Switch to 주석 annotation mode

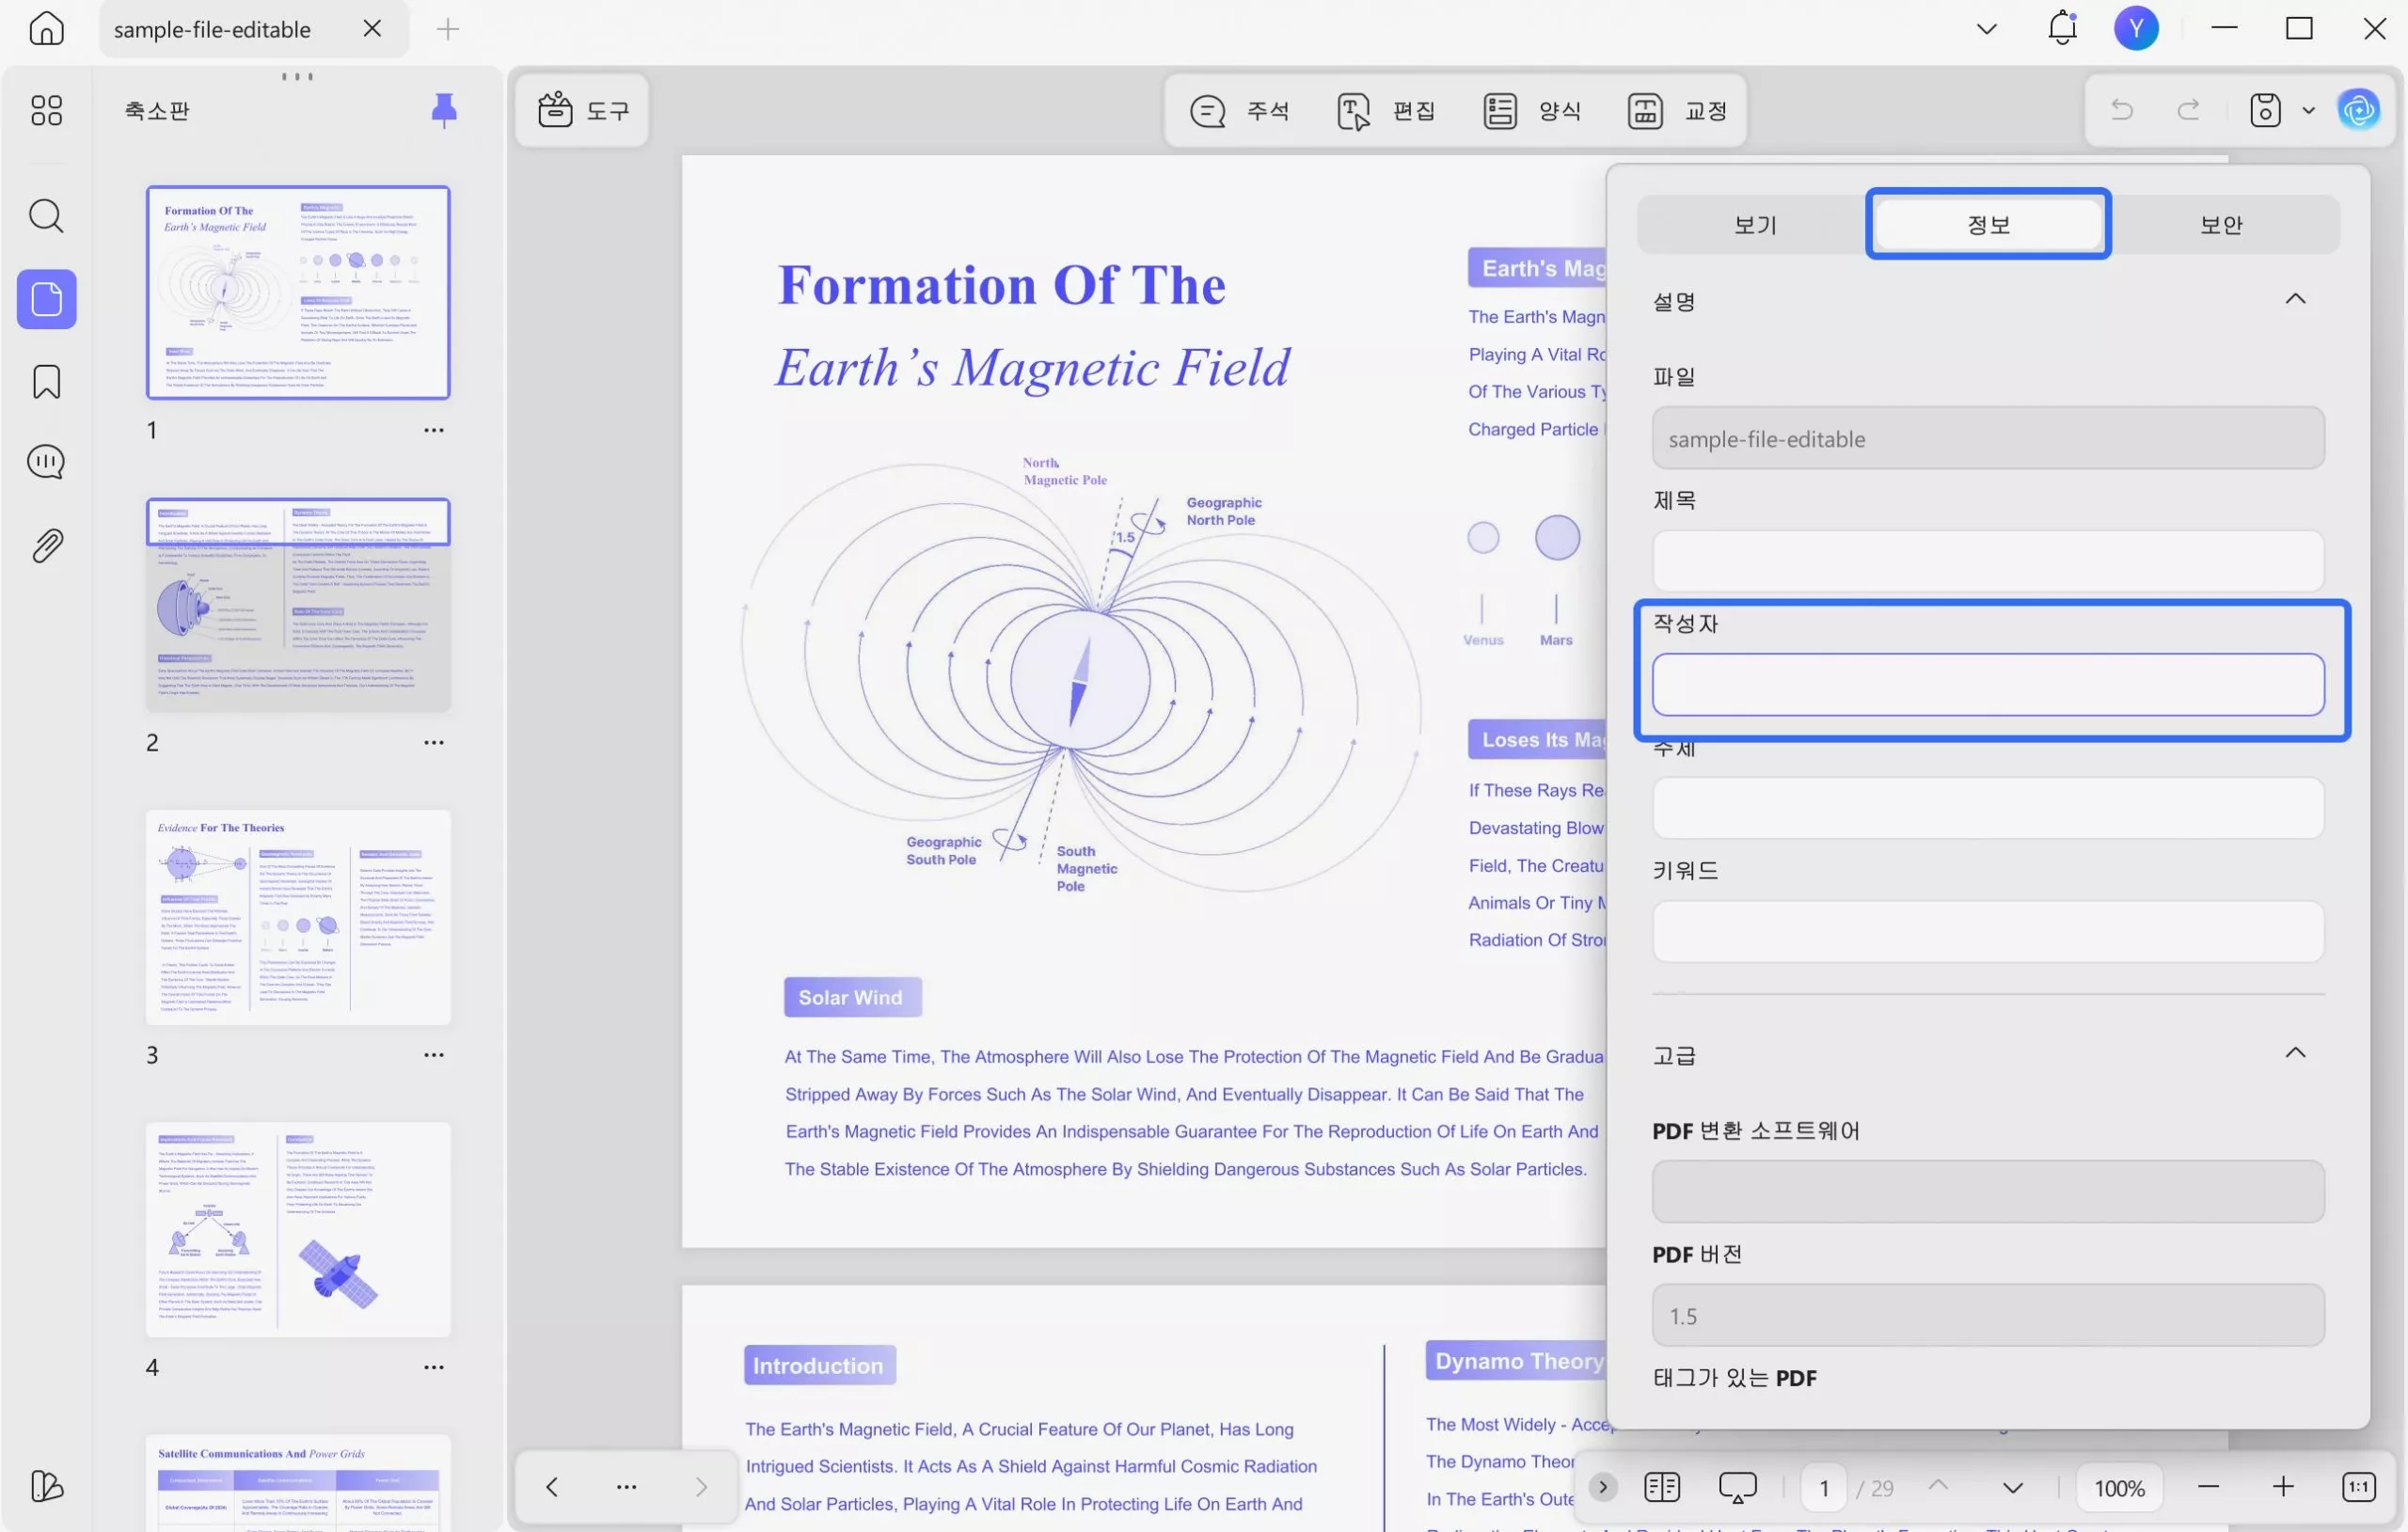[x=1239, y=110]
